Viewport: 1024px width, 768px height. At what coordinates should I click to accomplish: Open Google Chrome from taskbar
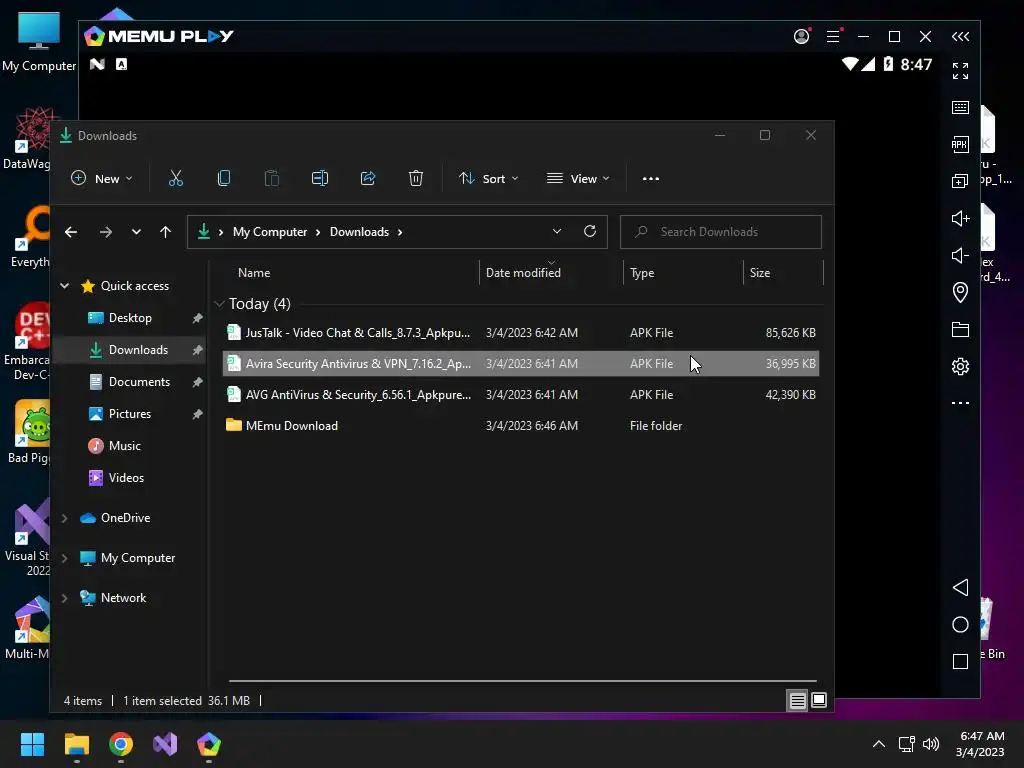pos(121,744)
